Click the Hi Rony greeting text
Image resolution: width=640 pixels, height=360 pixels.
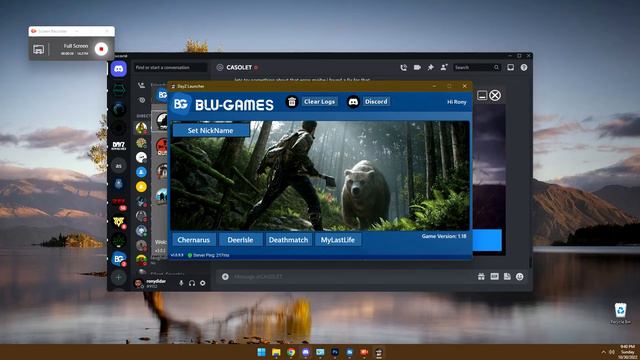(457, 102)
